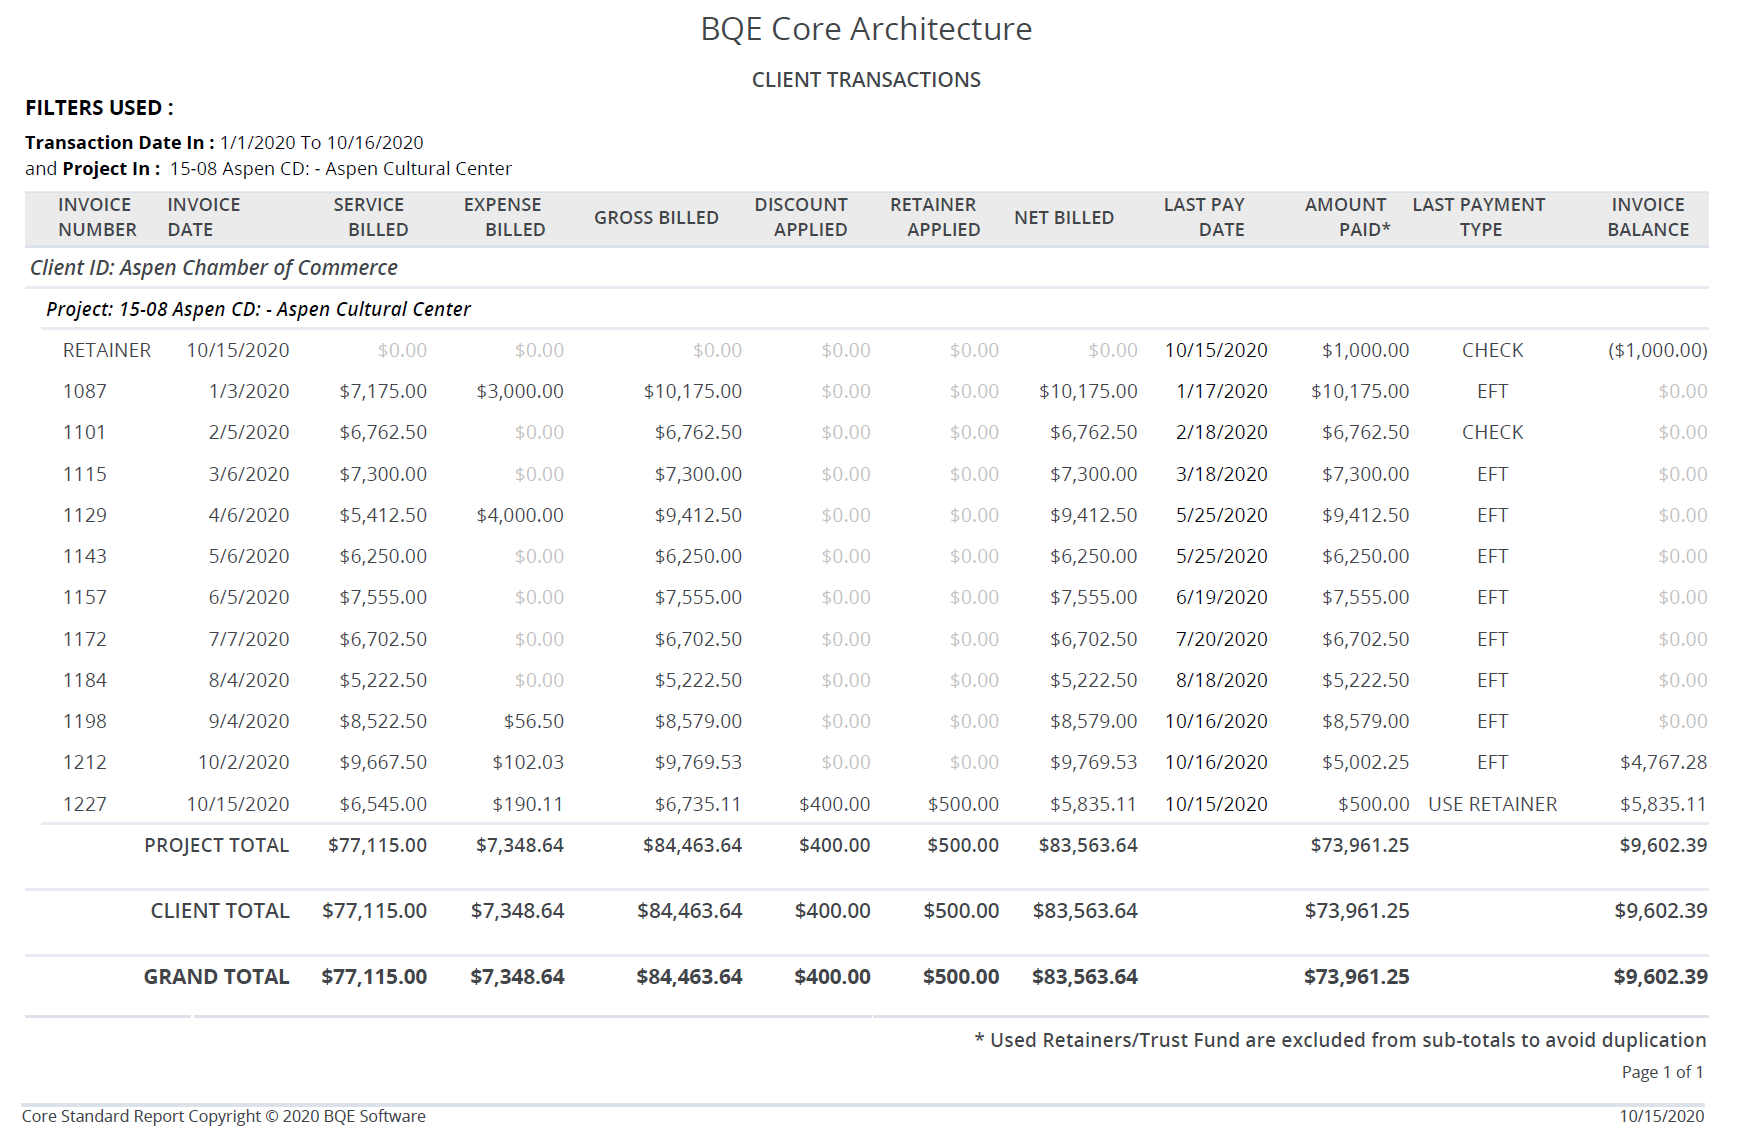Click expense billed $102.03 on invoice 1212
This screenshot has width=1742, height=1142.
point(528,763)
